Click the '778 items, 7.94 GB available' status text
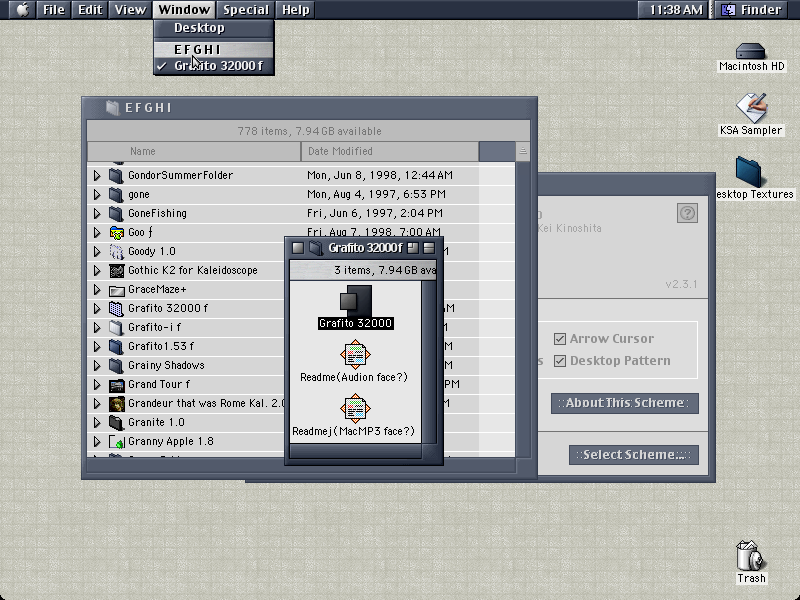Viewport: 800px width, 600px height. (309, 131)
